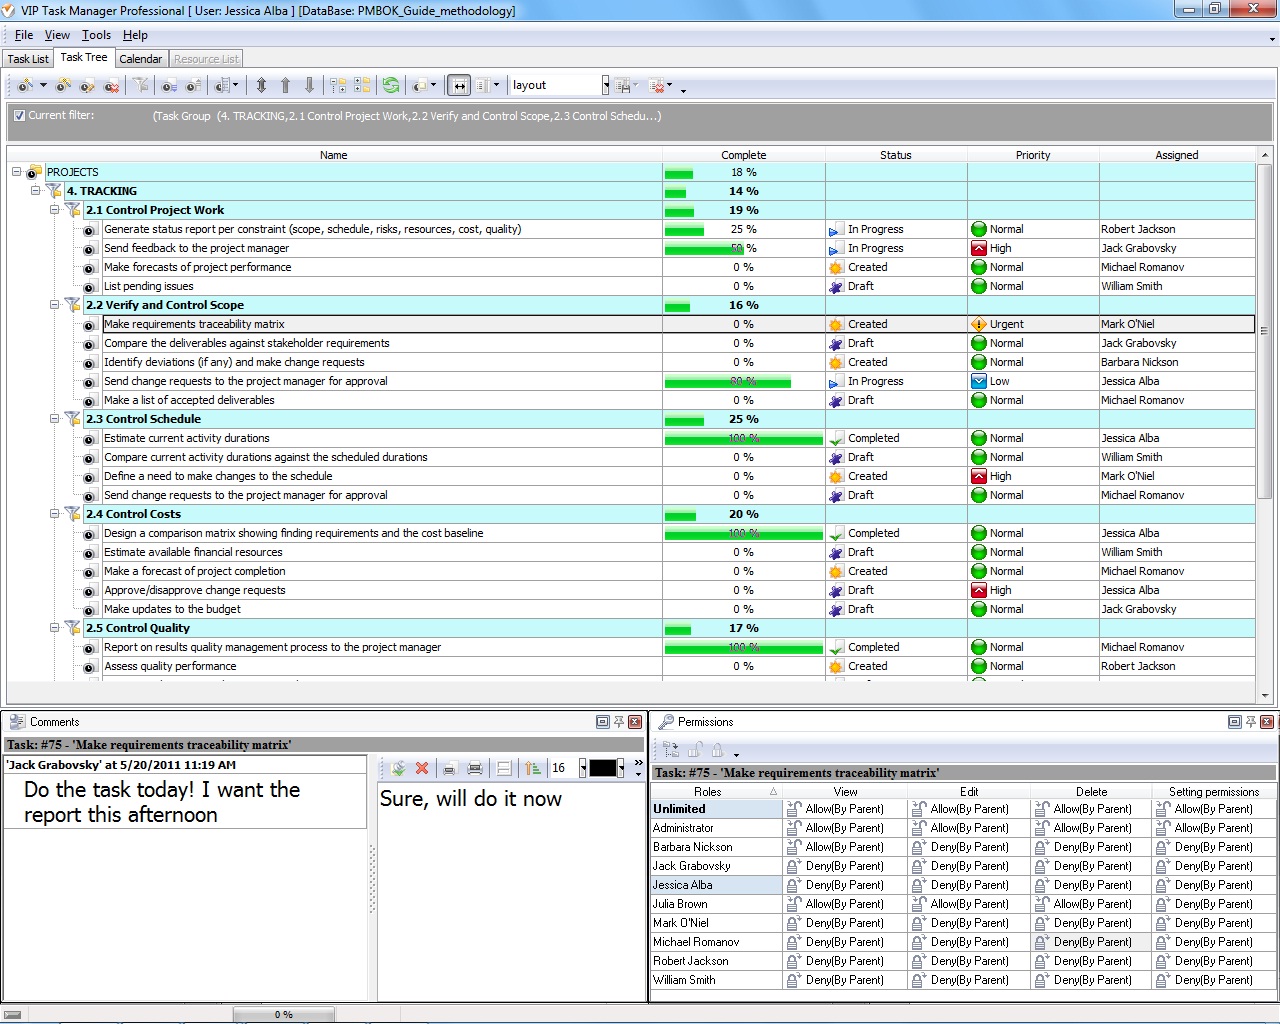Click the delete task toolbar icon

(x=111, y=86)
